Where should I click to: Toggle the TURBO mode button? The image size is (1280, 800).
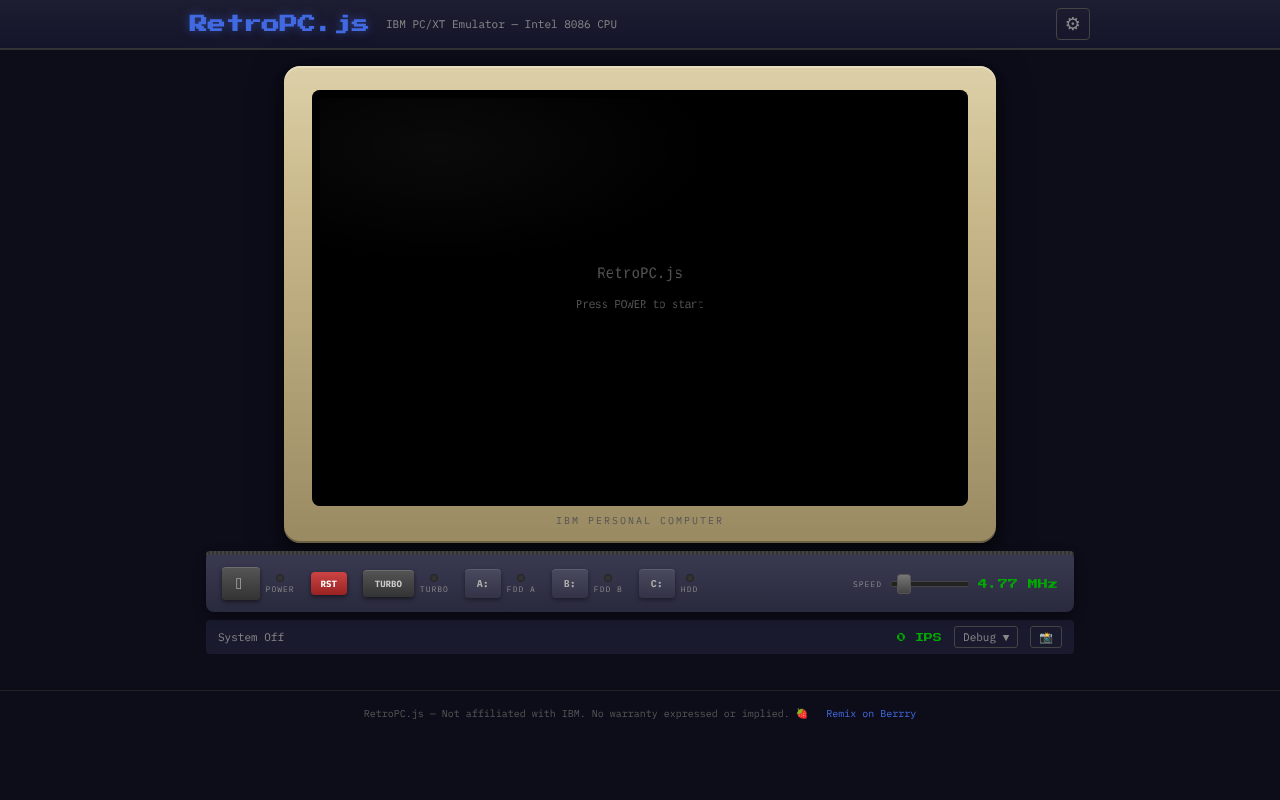click(x=388, y=583)
